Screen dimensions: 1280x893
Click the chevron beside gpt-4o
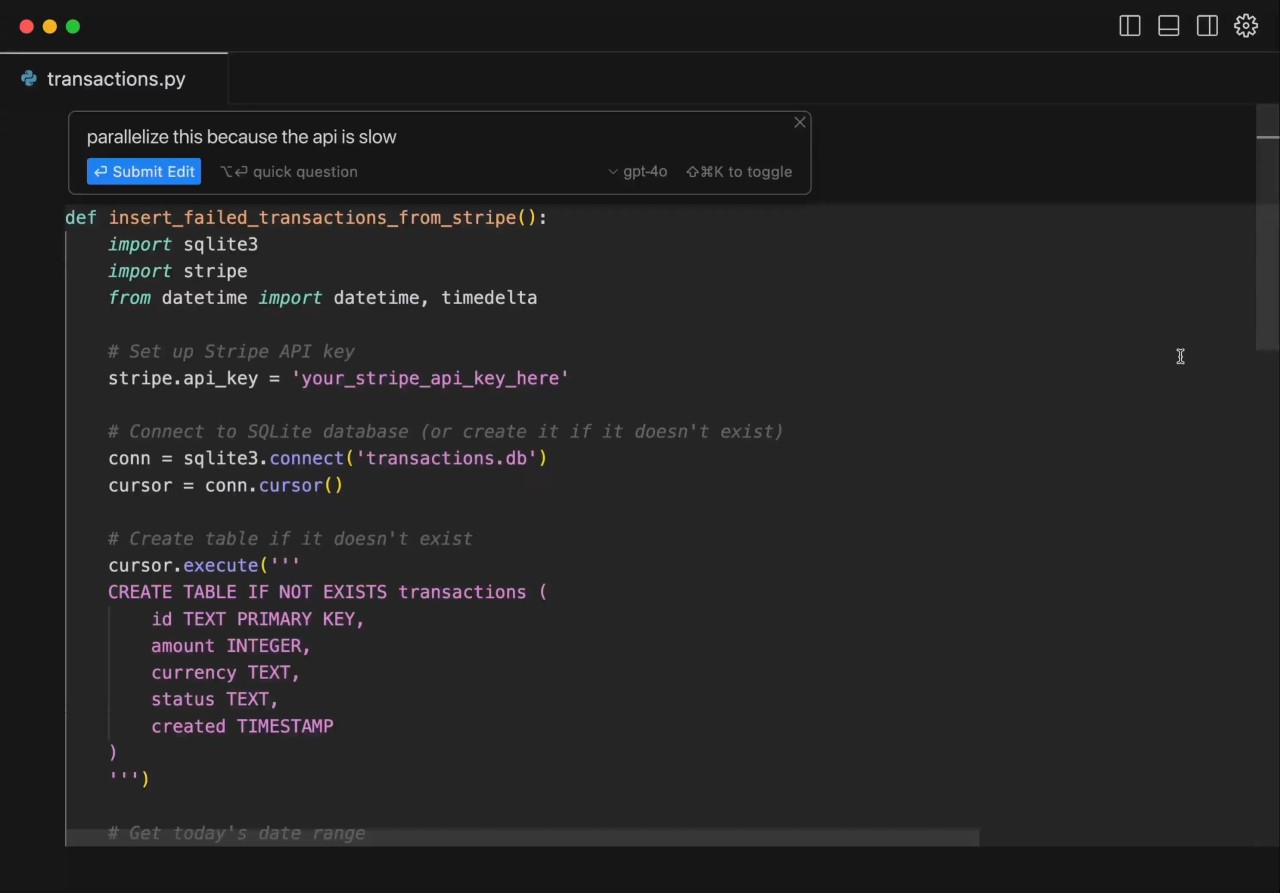coord(612,171)
